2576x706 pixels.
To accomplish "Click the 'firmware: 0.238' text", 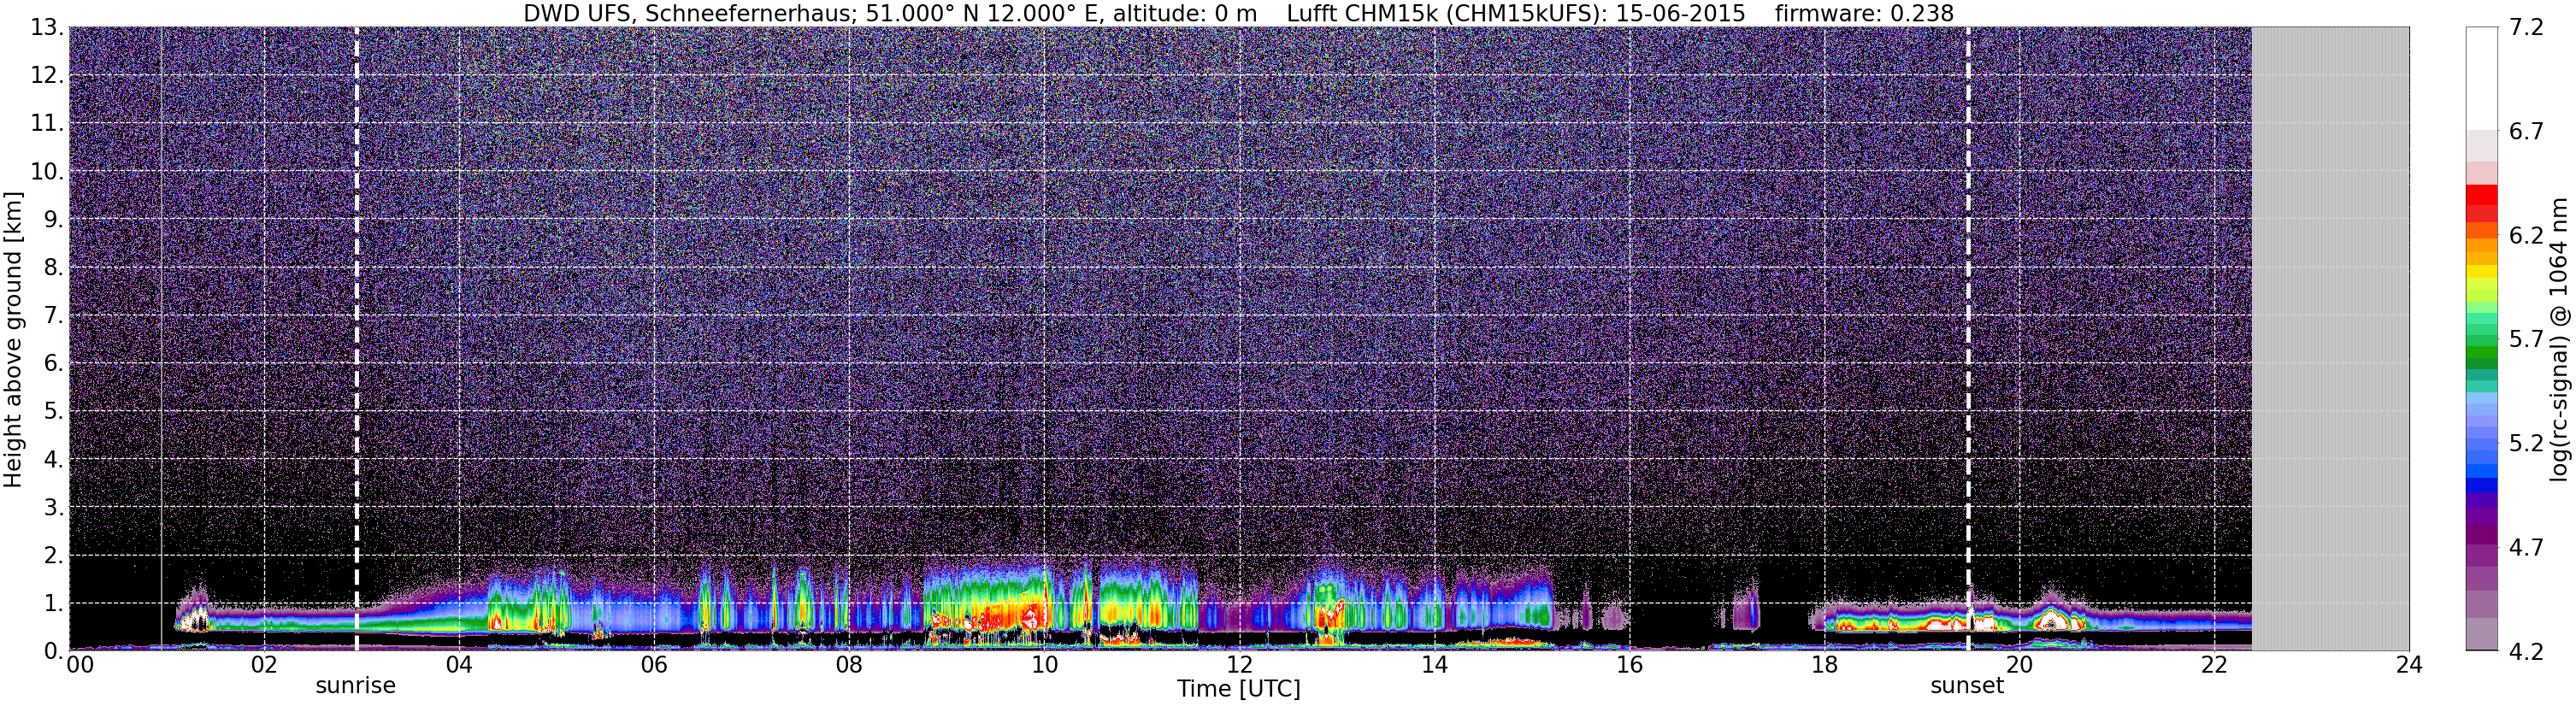I will (1864, 13).
